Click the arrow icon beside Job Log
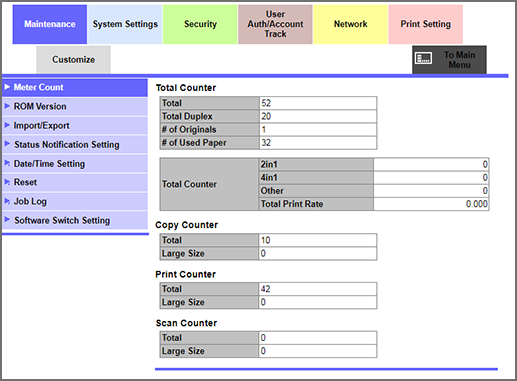 point(7,201)
